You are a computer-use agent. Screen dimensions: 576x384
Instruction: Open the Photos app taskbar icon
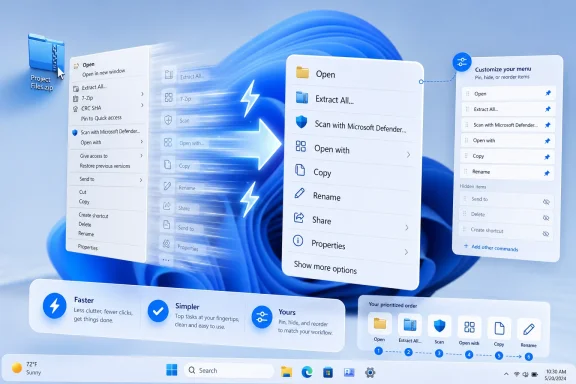[x=349, y=373]
